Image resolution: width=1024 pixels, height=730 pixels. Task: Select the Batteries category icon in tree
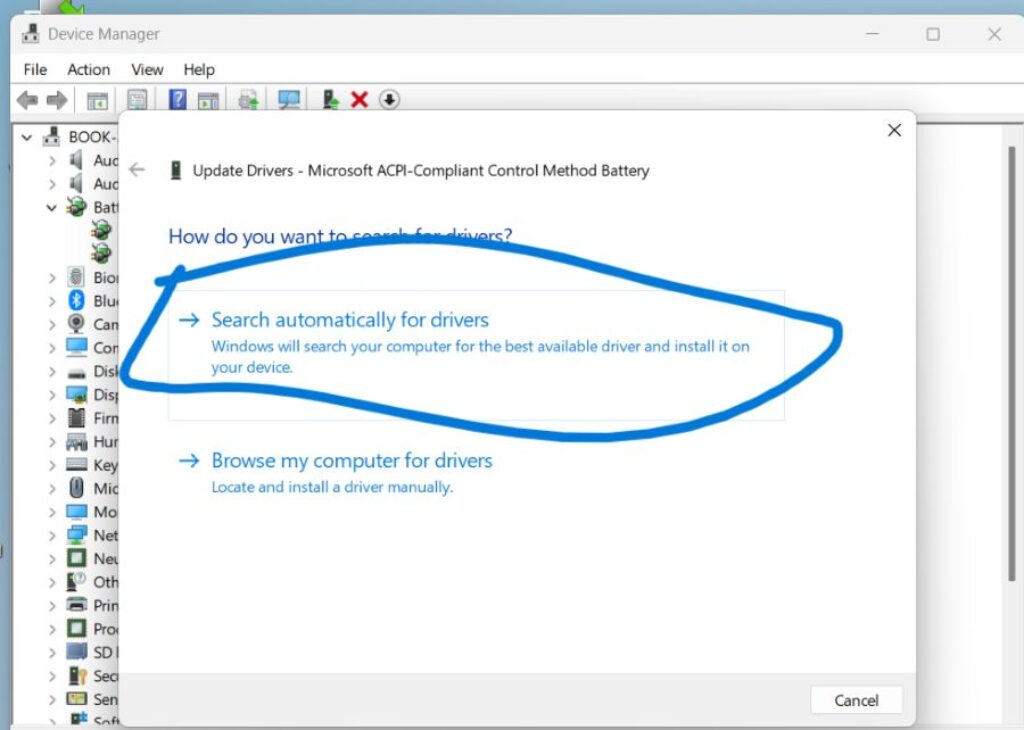click(76, 207)
